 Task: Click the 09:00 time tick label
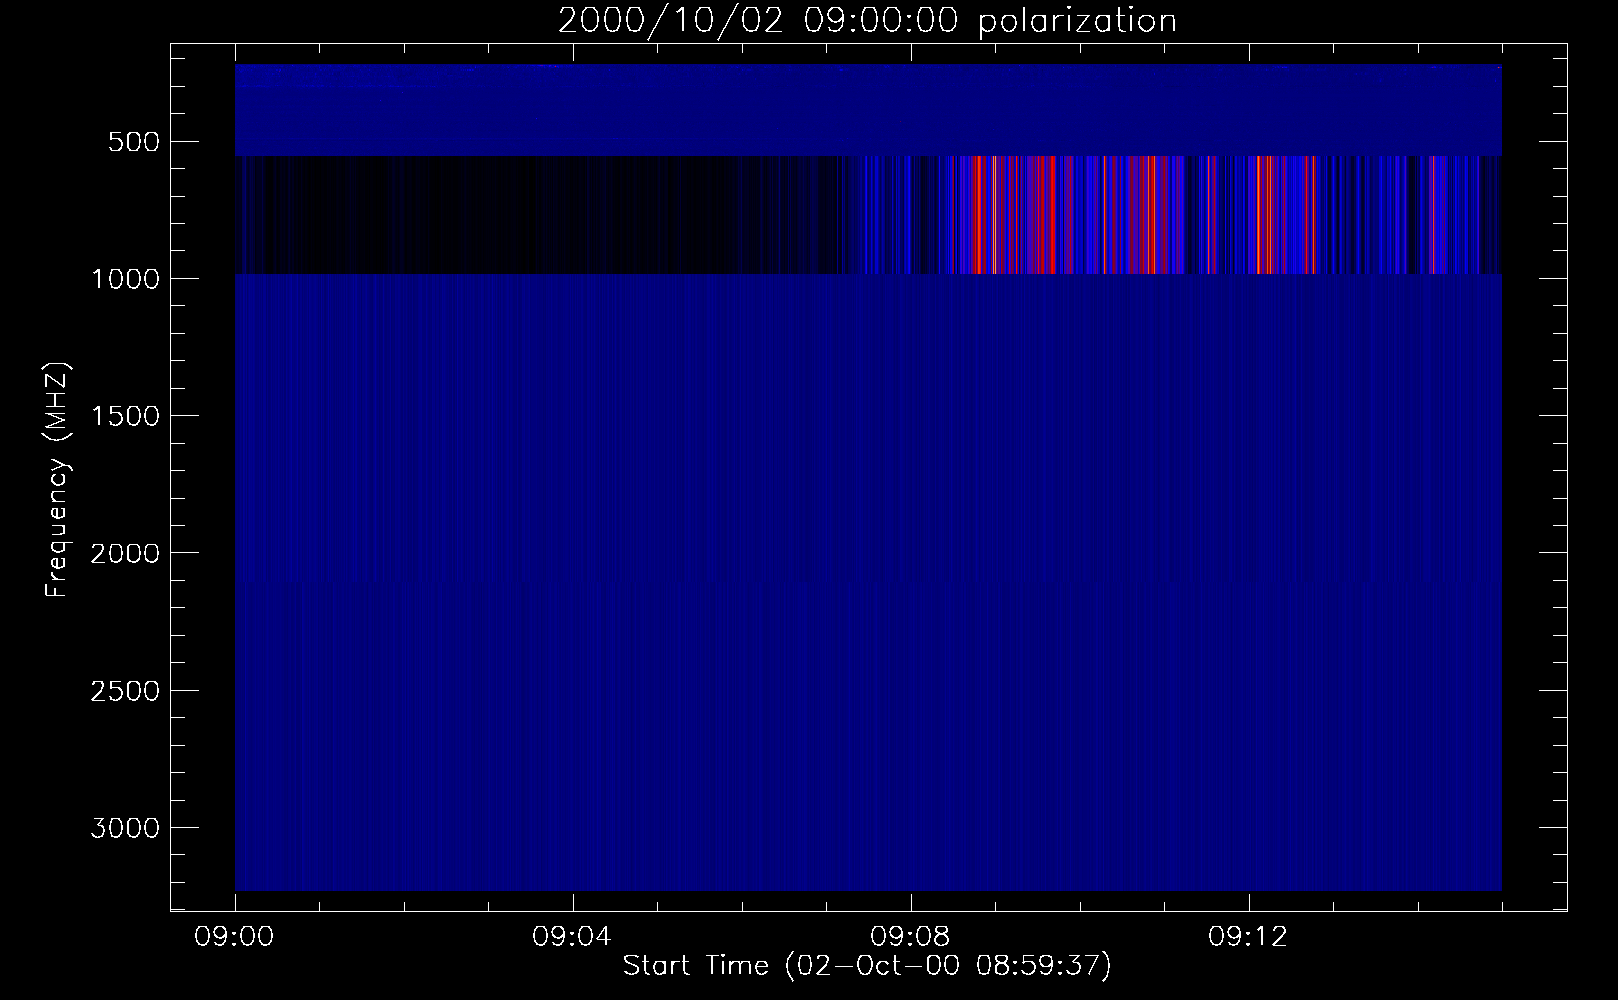pos(235,938)
